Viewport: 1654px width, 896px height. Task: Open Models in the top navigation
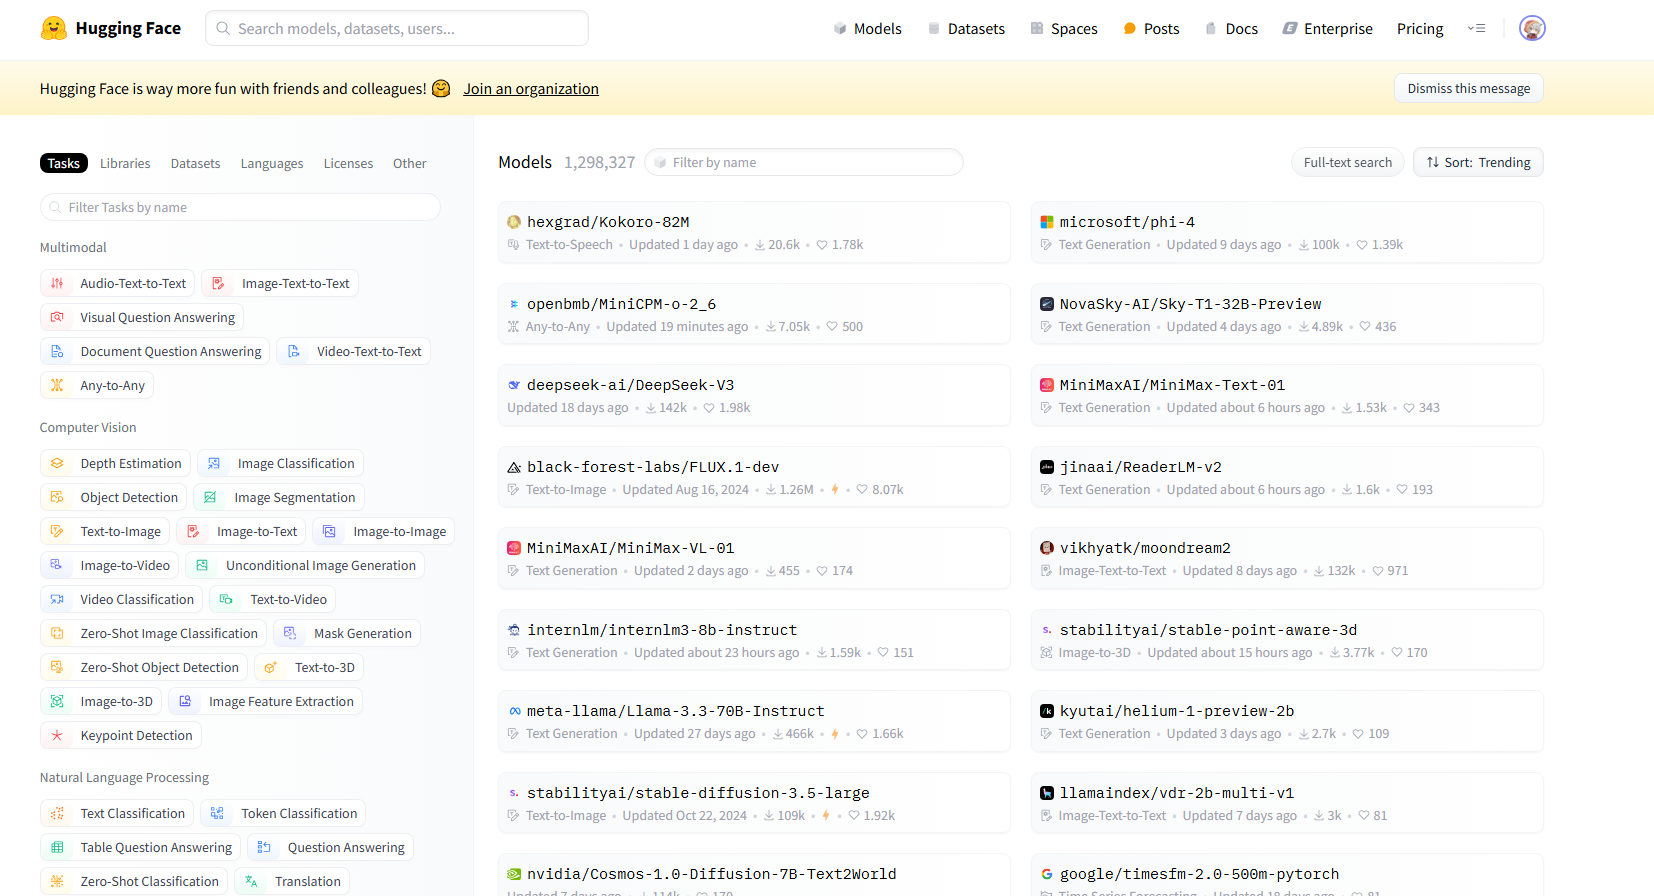[x=867, y=29]
